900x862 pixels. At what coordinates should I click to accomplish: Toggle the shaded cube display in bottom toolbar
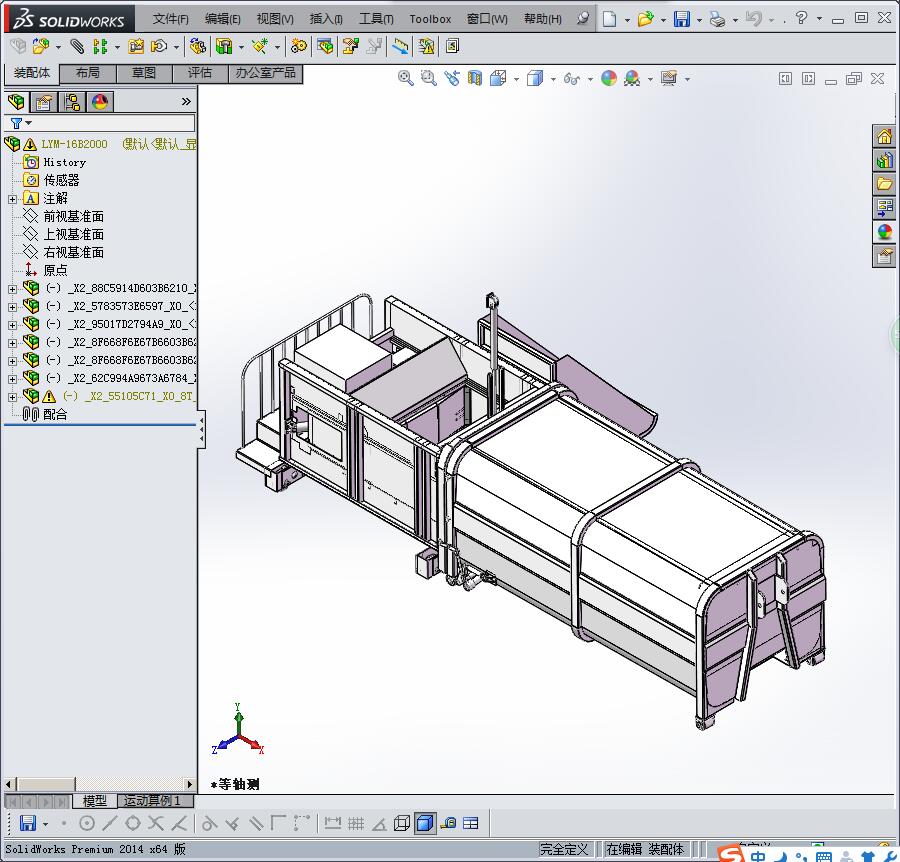(x=425, y=823)
